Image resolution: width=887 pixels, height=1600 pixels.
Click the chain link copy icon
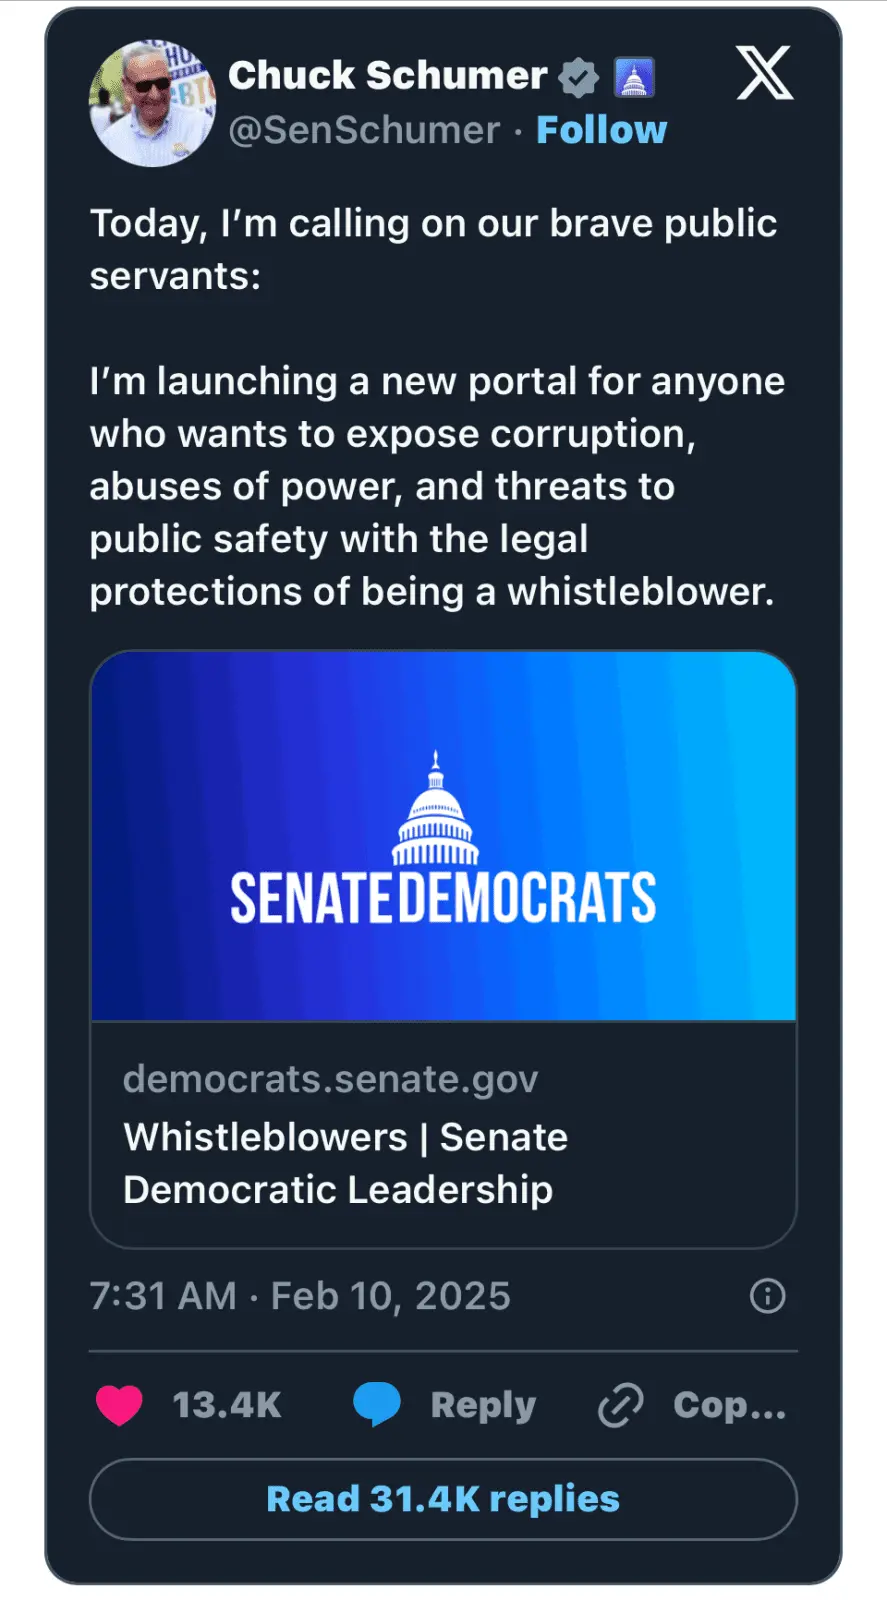pyautogui.click(x=620, y=1405)
